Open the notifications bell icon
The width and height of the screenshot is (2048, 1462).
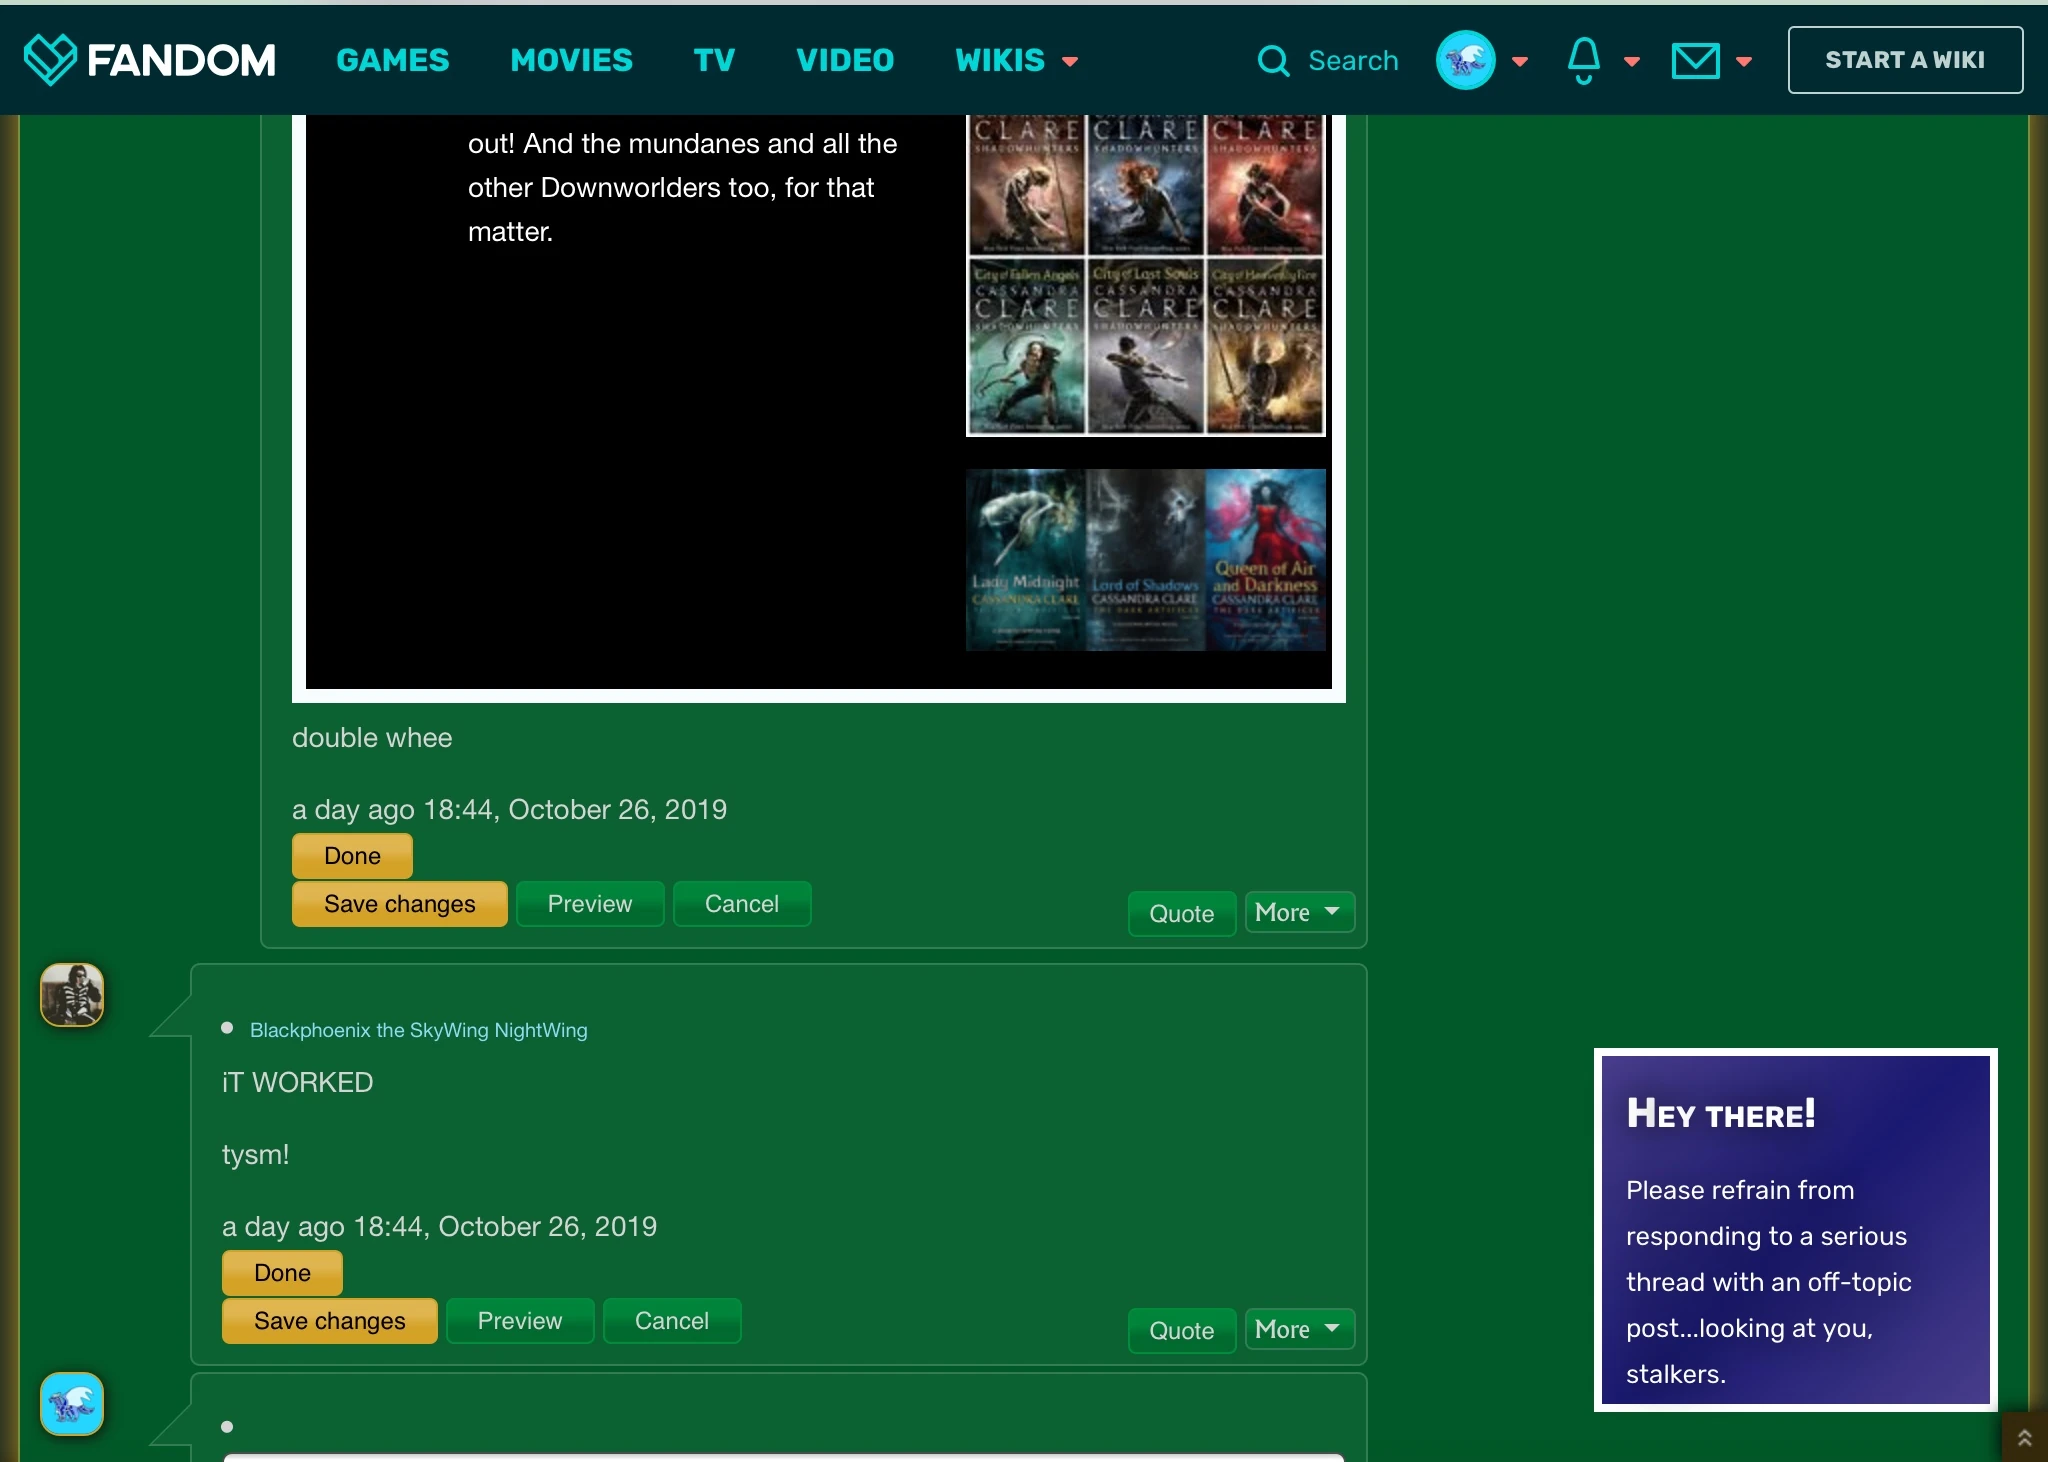1583,60
